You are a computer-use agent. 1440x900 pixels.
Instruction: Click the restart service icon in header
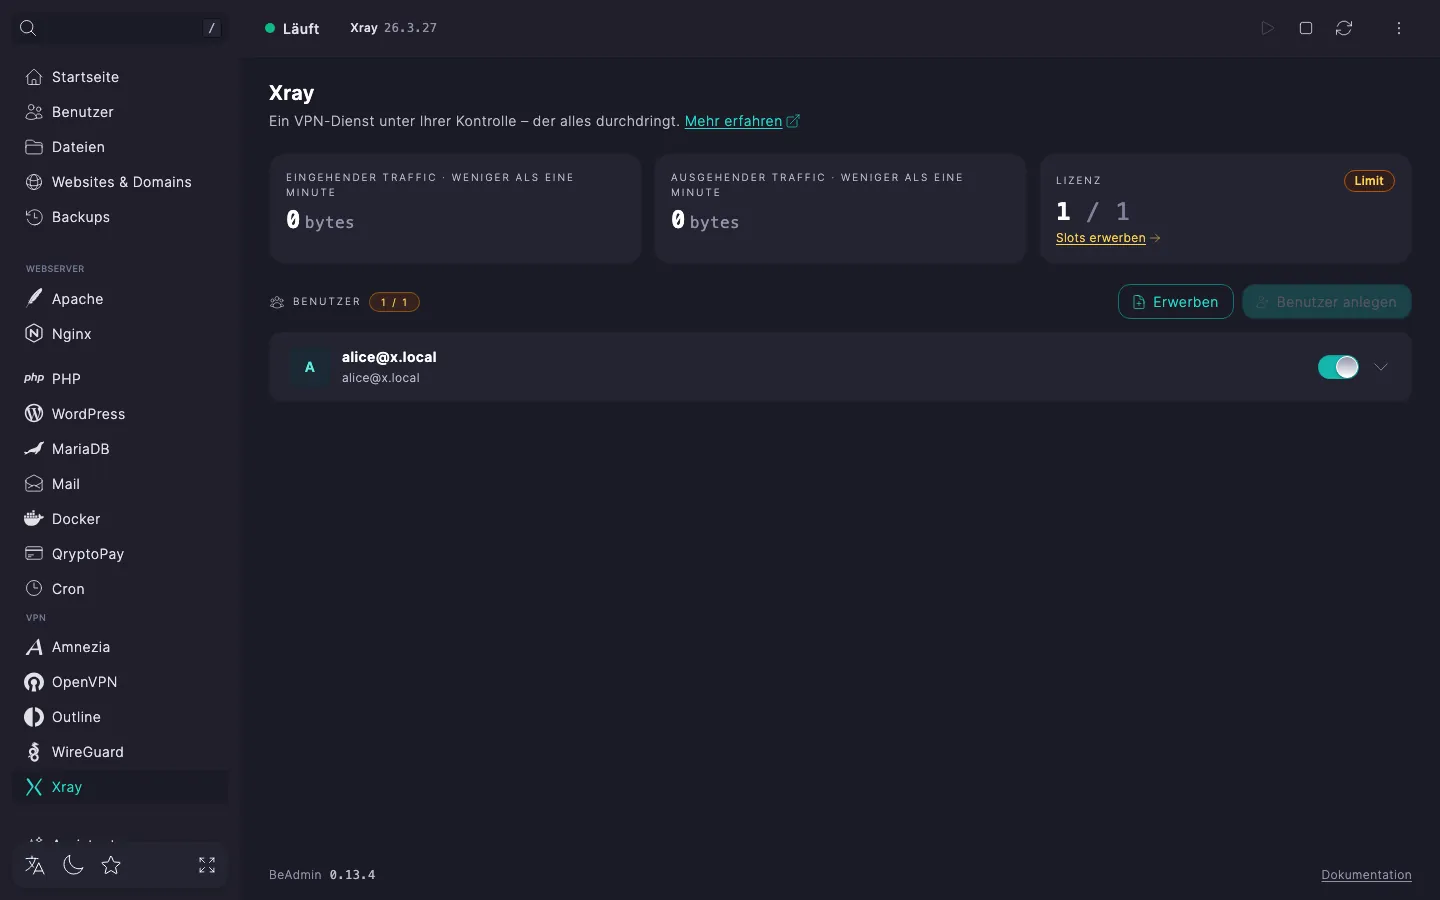pos(1344,28)
